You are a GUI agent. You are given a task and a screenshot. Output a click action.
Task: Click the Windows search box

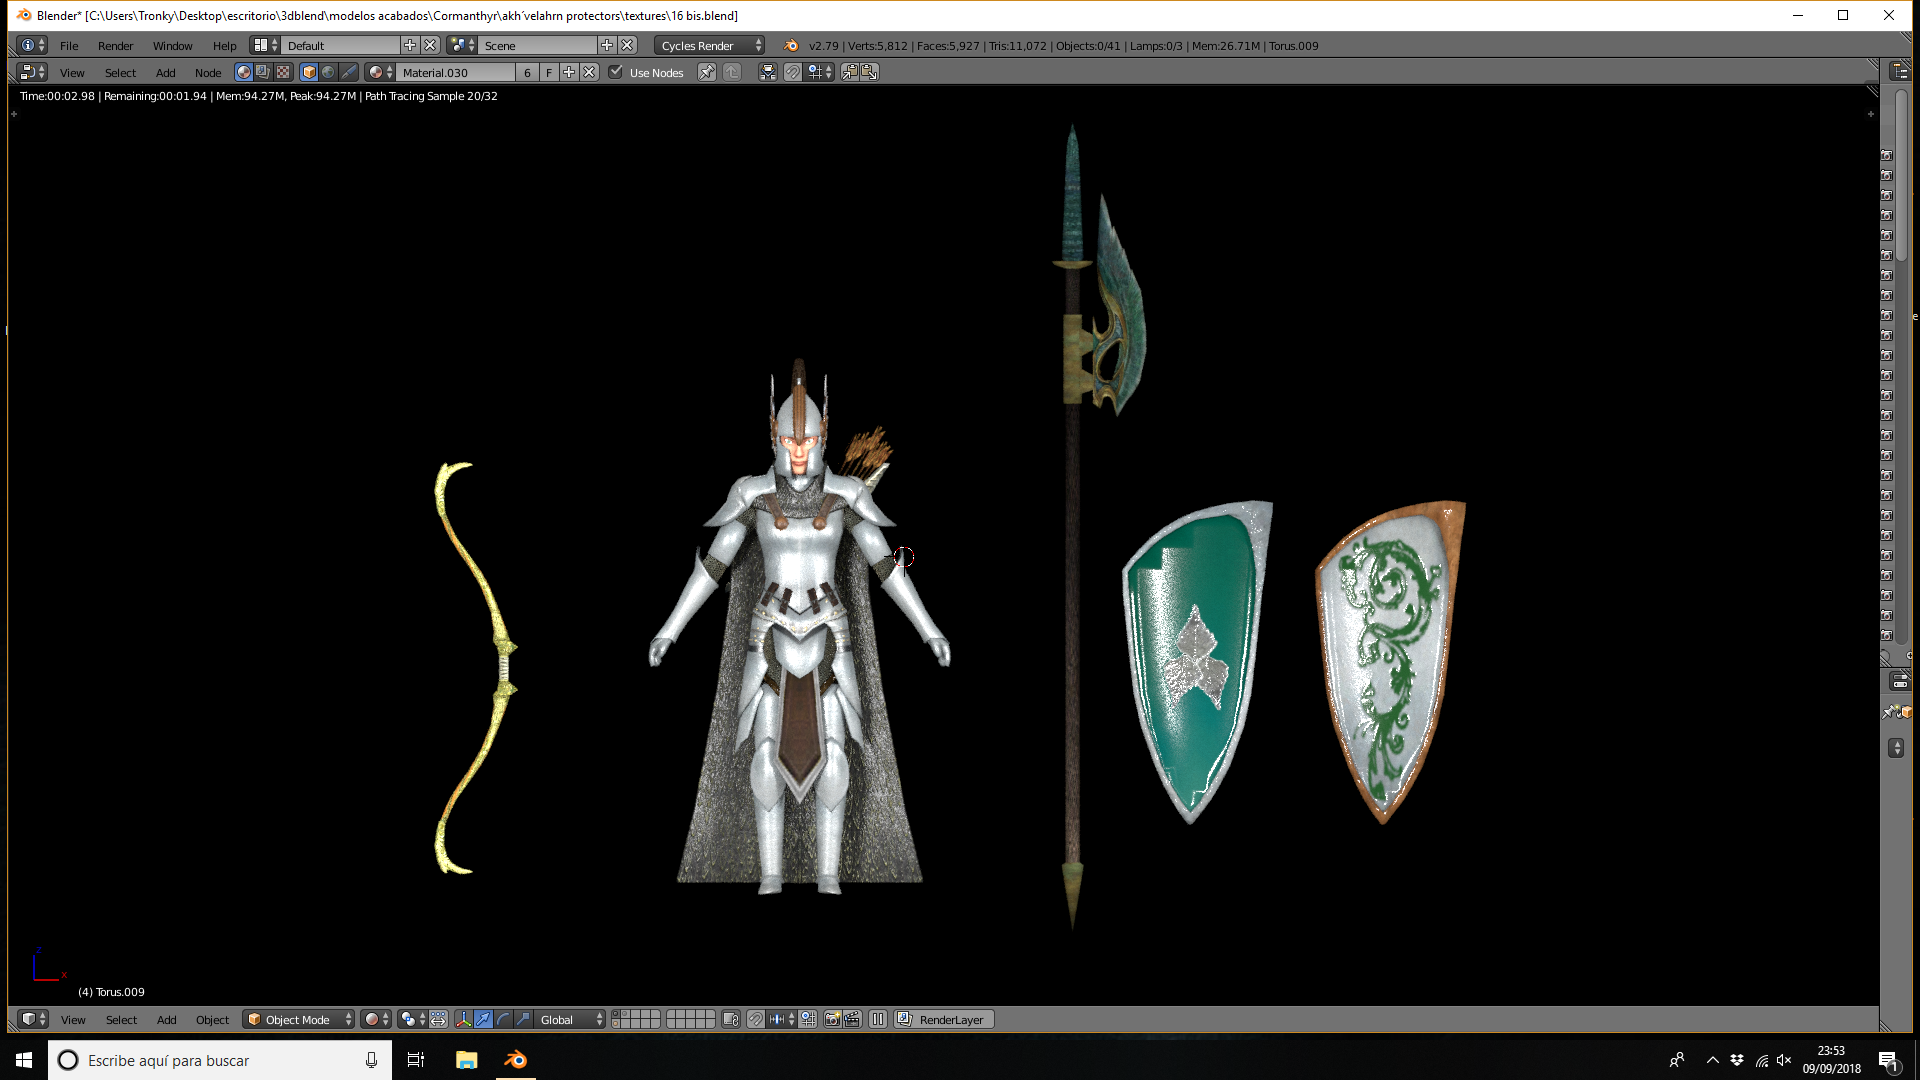tap(220, 1060)
